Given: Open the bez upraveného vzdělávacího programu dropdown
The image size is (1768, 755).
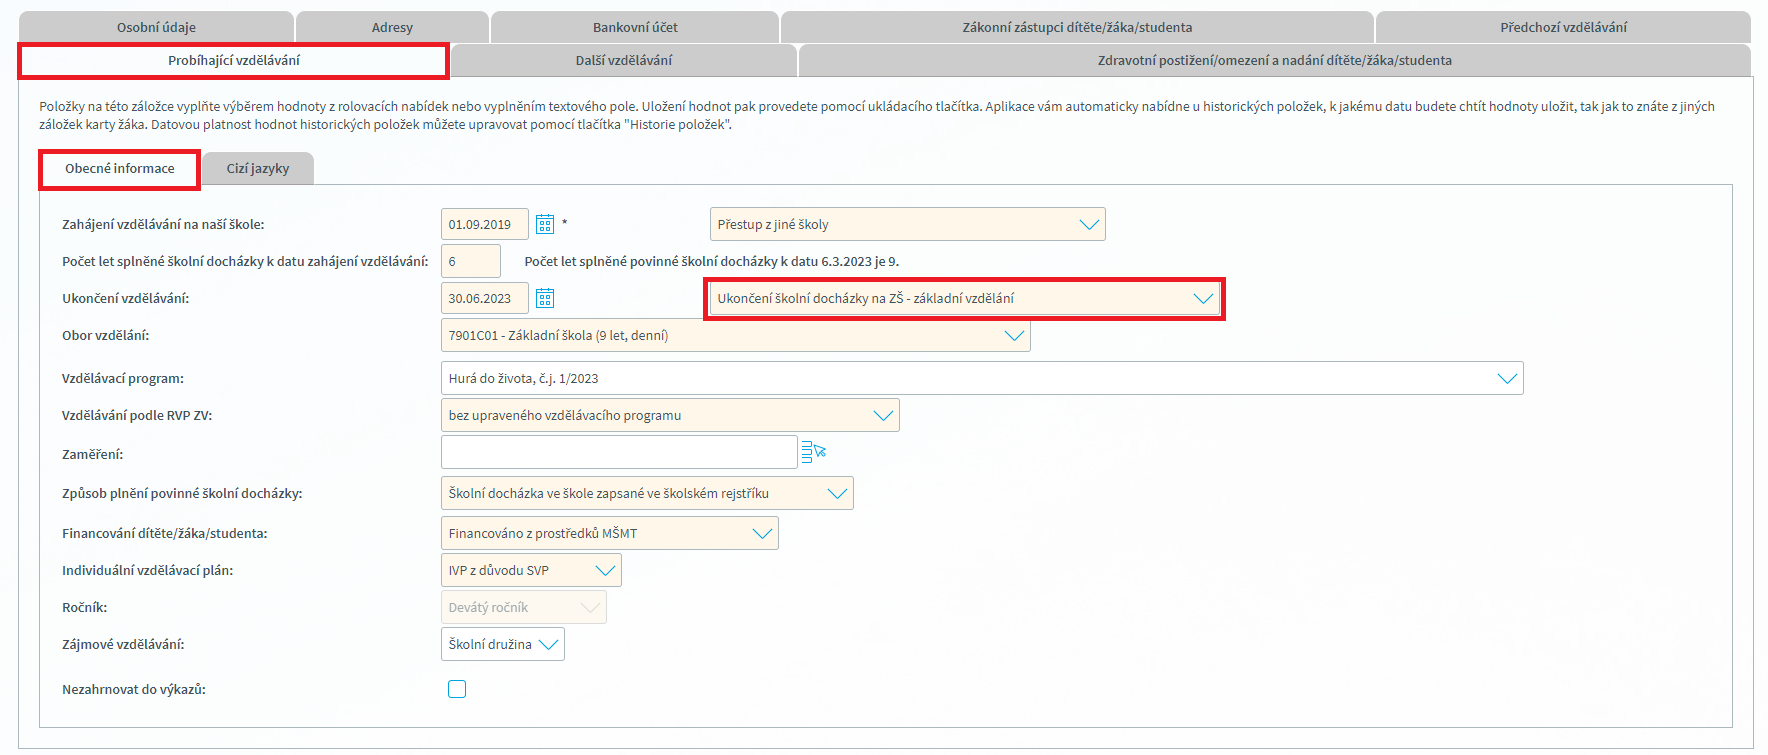Looking at the screenshot, I should pyautogui.click(x=670, y=415).
